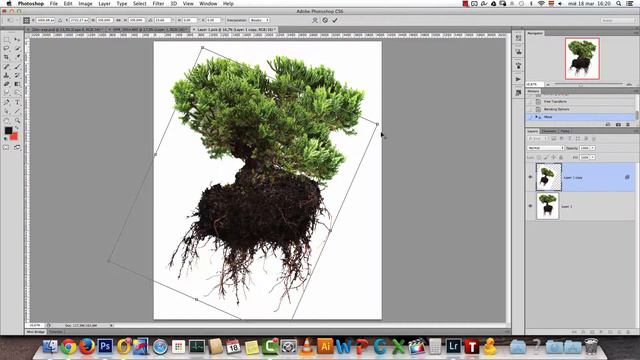Click the Photoshop icon in the Dock
The width and height of the screenshot is (640, 360).
point(105,347)
